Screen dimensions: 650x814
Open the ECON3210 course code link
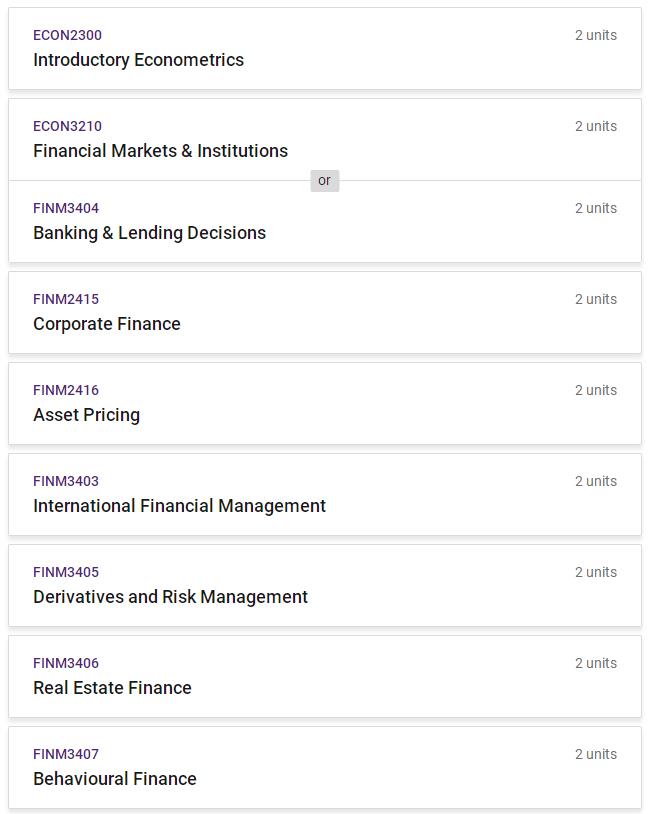pyautogui.click(x=67, y=126)
